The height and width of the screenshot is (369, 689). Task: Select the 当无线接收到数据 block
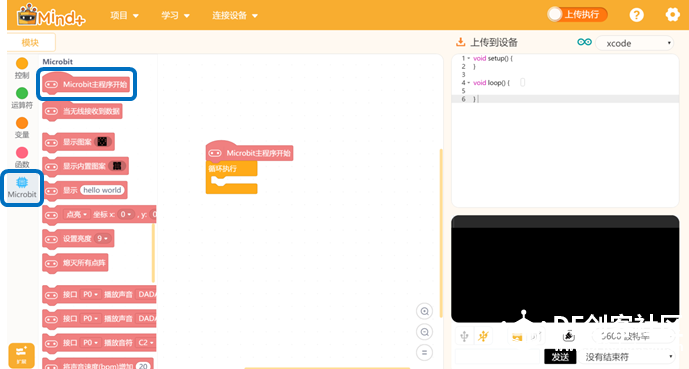(x=82, y=111)
